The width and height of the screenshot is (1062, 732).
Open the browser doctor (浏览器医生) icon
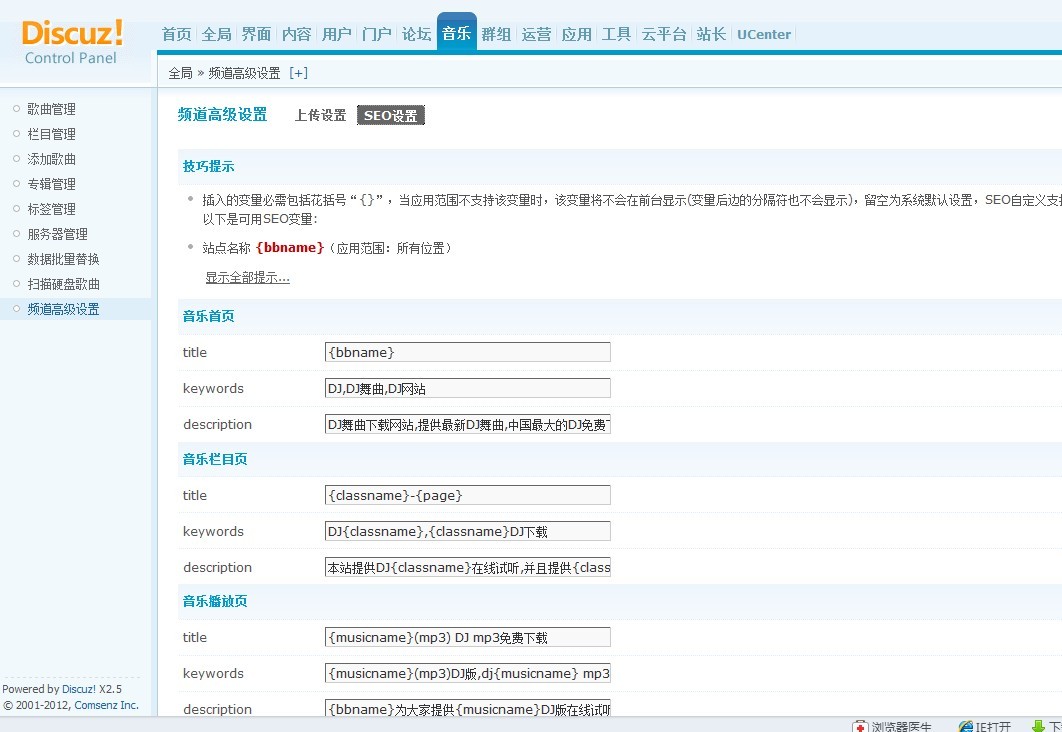click(860, 726)
